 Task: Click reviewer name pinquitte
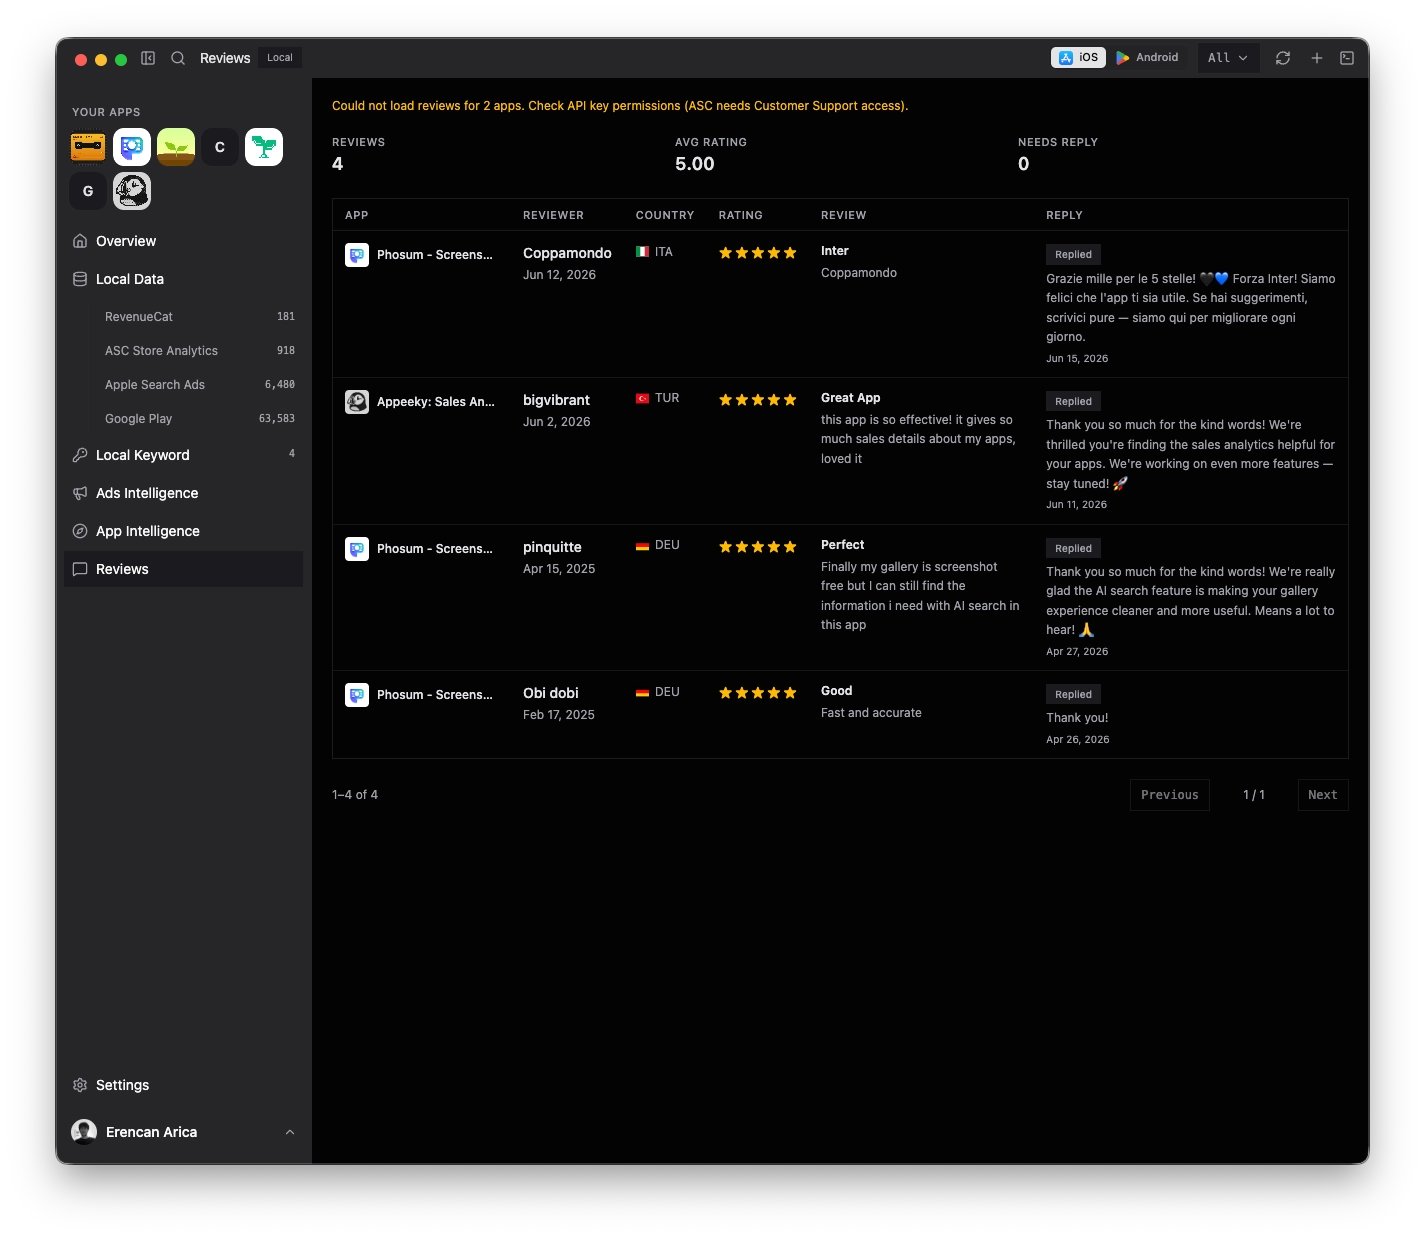[x=552, y=547]
